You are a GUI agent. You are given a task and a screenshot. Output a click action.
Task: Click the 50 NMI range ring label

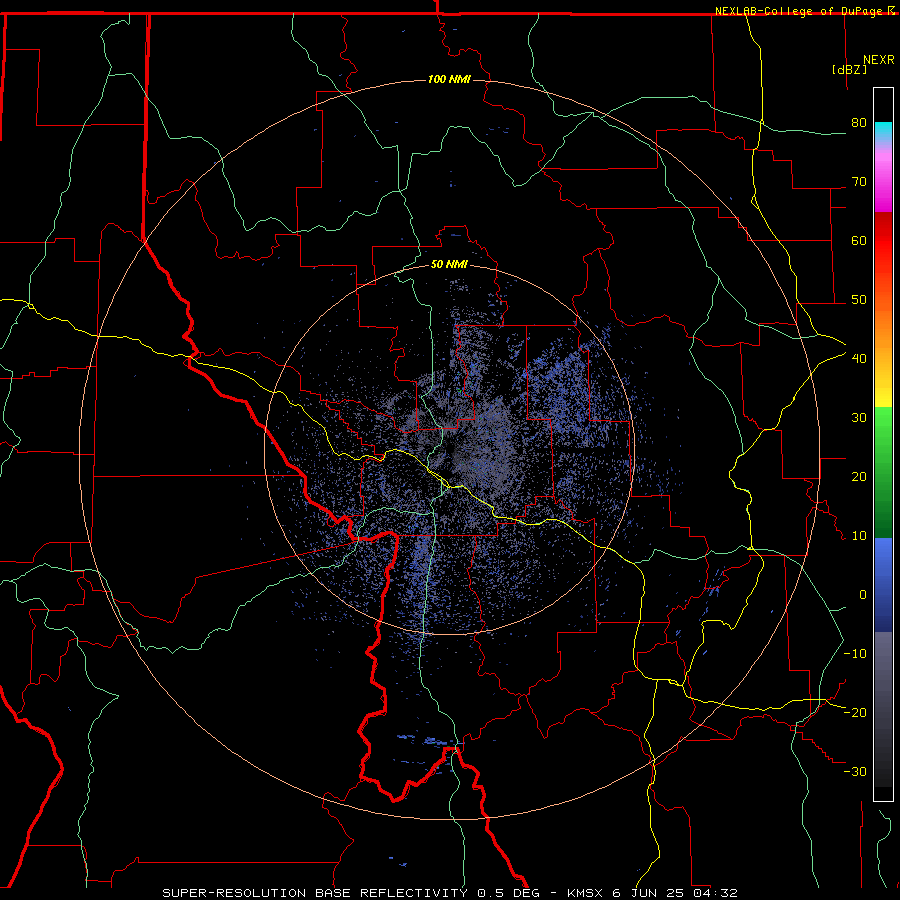[x=449, y=264]
